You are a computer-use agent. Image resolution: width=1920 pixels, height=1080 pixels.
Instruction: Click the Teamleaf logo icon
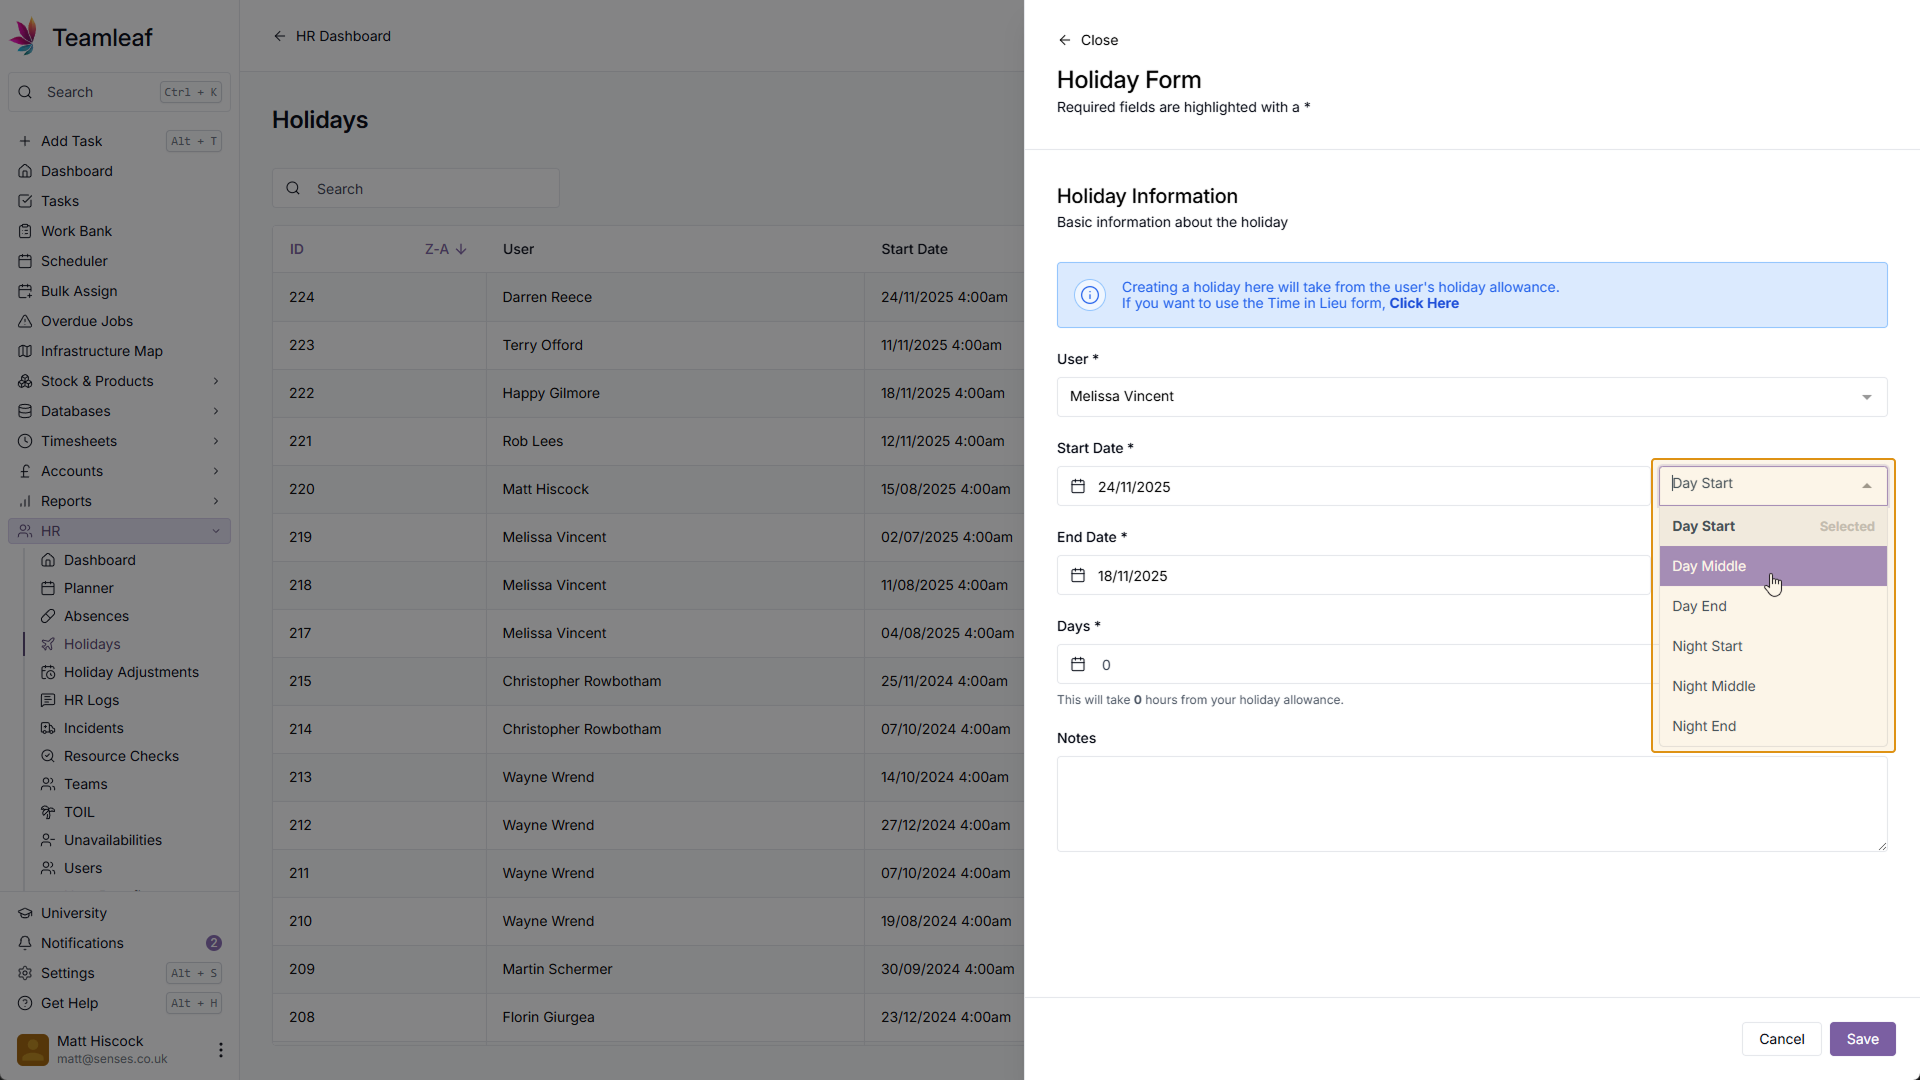pos(25,37)
